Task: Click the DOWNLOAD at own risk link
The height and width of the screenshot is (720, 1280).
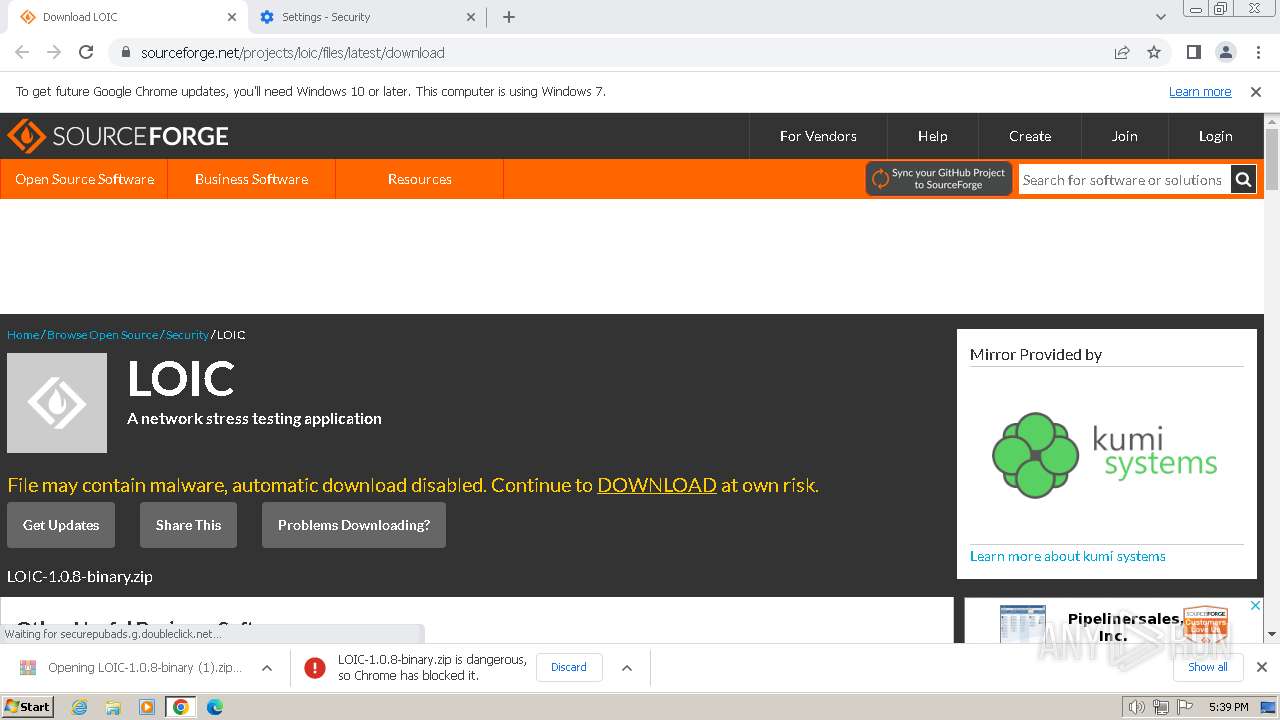Action: 657,485
